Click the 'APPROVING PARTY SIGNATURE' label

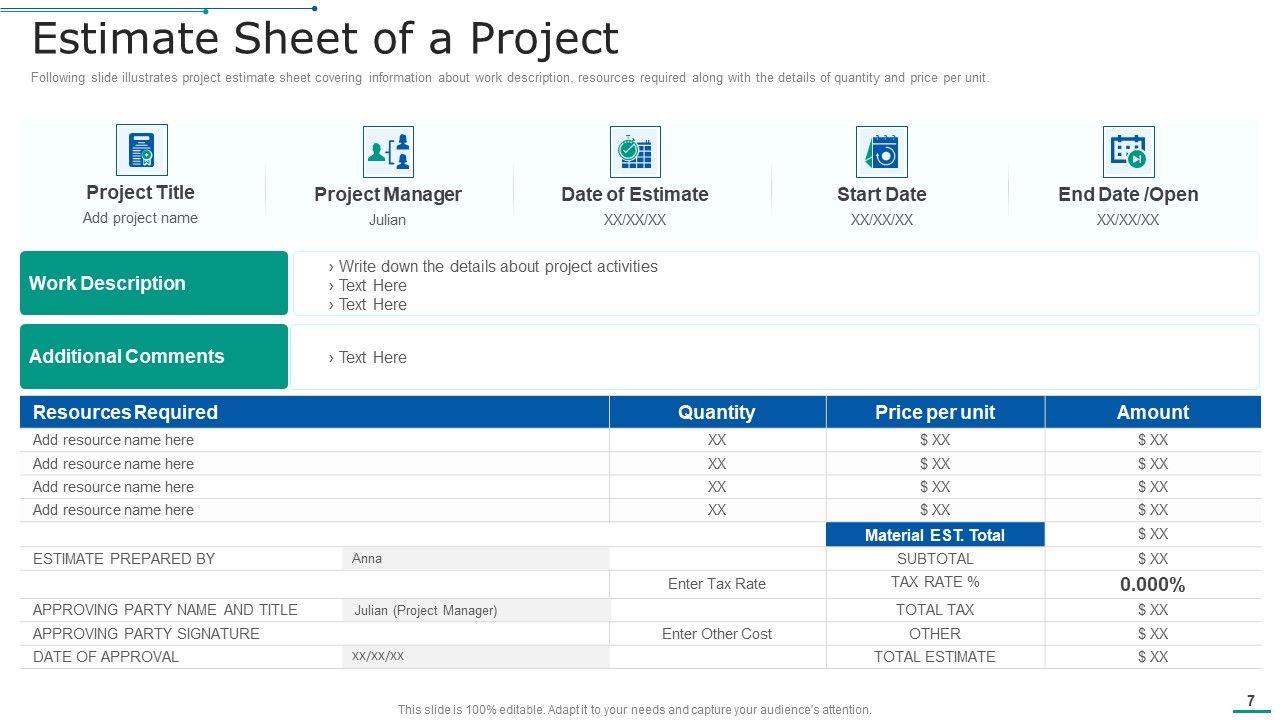146,634
